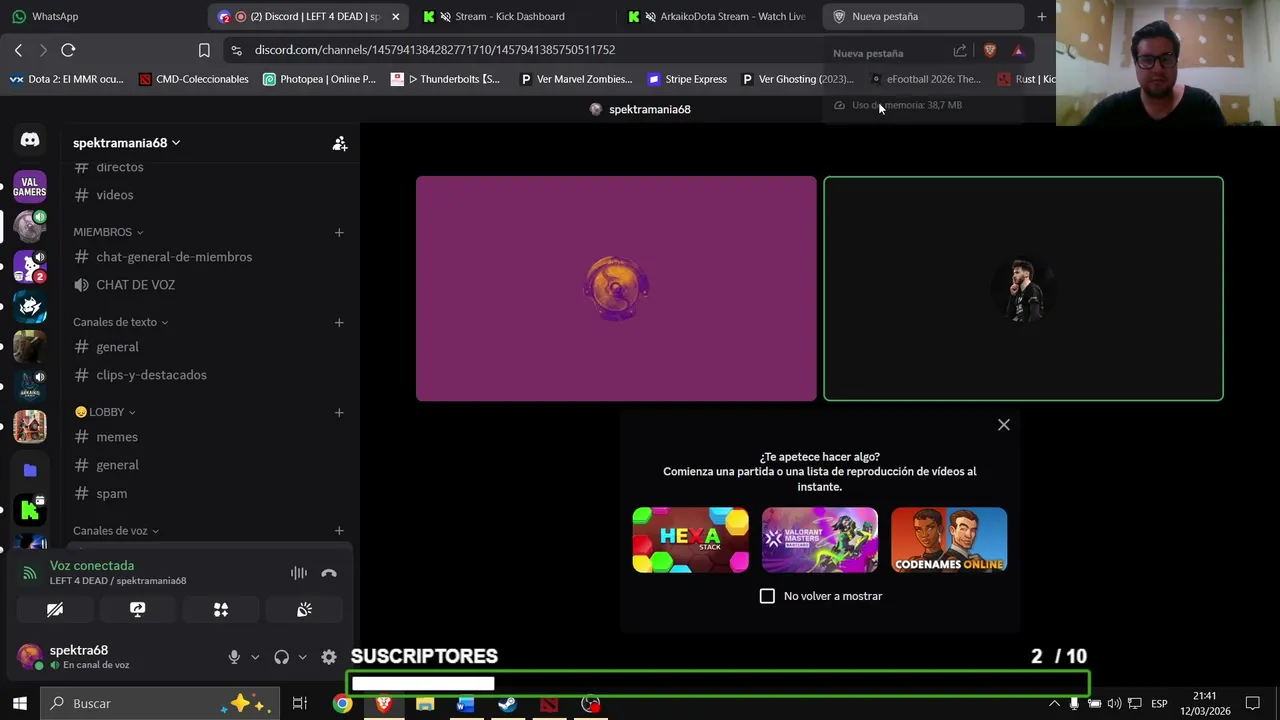The image size is (1280, 720).
Task: Open the soundboard button
Action: (x=304, y=609)
